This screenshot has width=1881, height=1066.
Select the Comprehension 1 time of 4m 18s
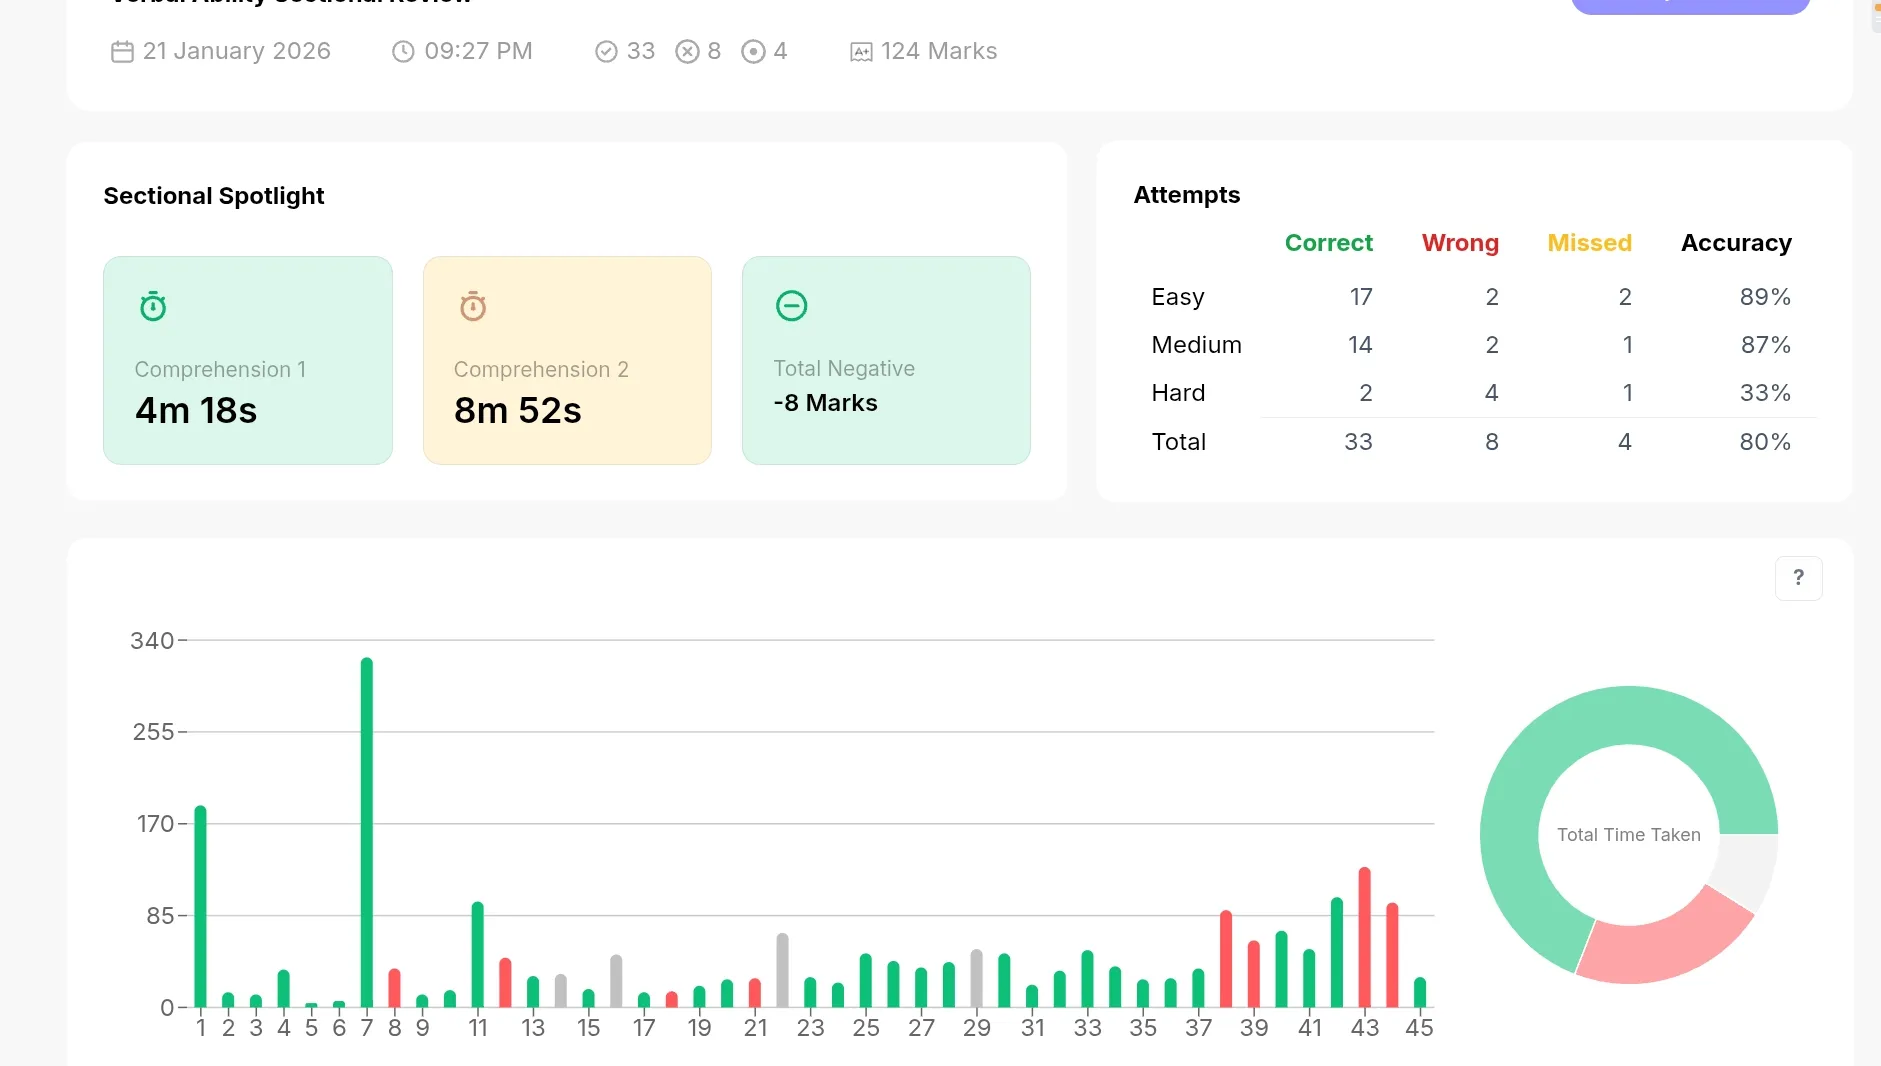196,411
